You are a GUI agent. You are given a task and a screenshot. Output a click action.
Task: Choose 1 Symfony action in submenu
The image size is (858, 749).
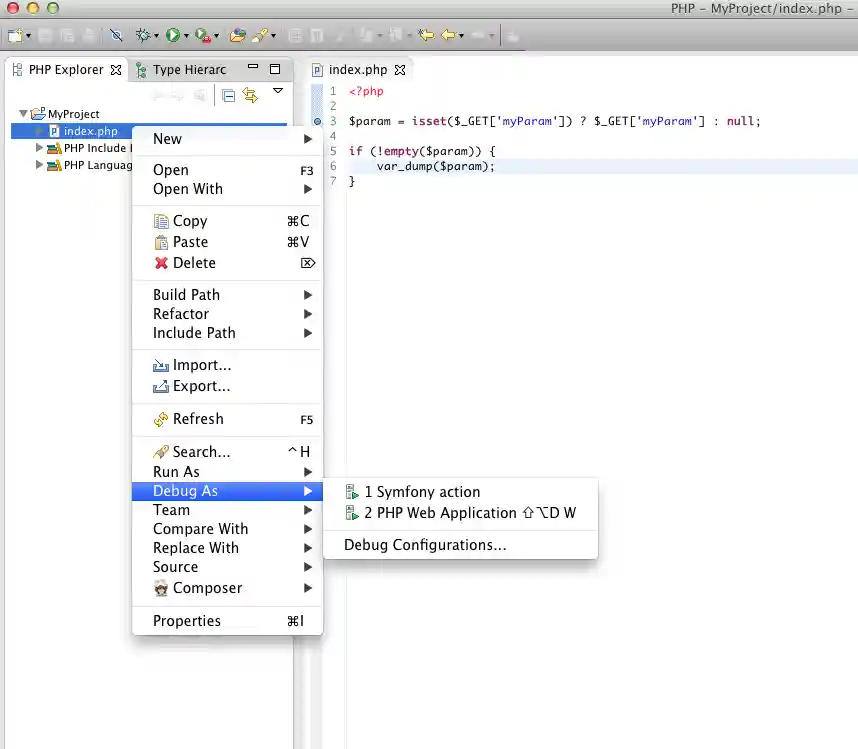[422, 492]
